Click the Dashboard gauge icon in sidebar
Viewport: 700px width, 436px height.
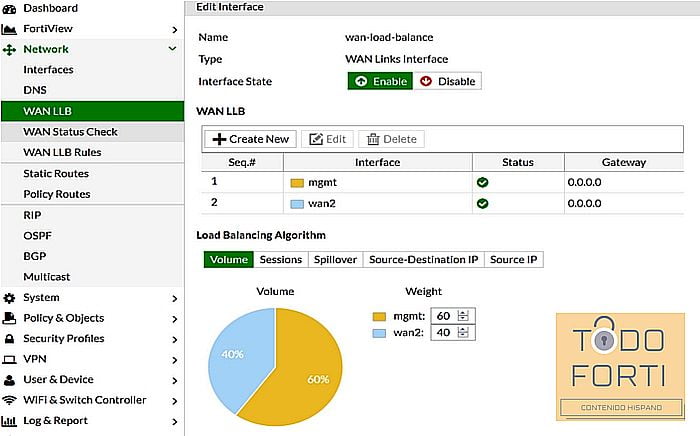10,8
